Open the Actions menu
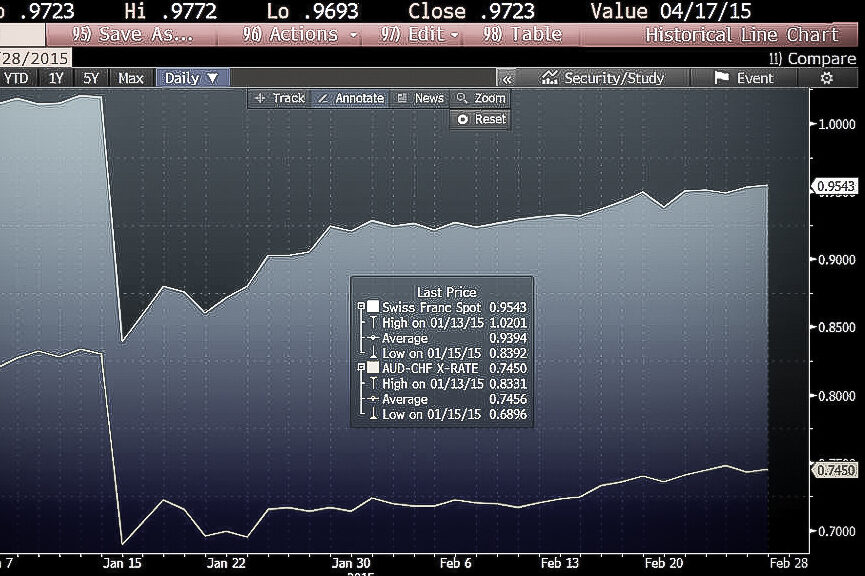This screenshot has width=865, height=576. (300, 34)
